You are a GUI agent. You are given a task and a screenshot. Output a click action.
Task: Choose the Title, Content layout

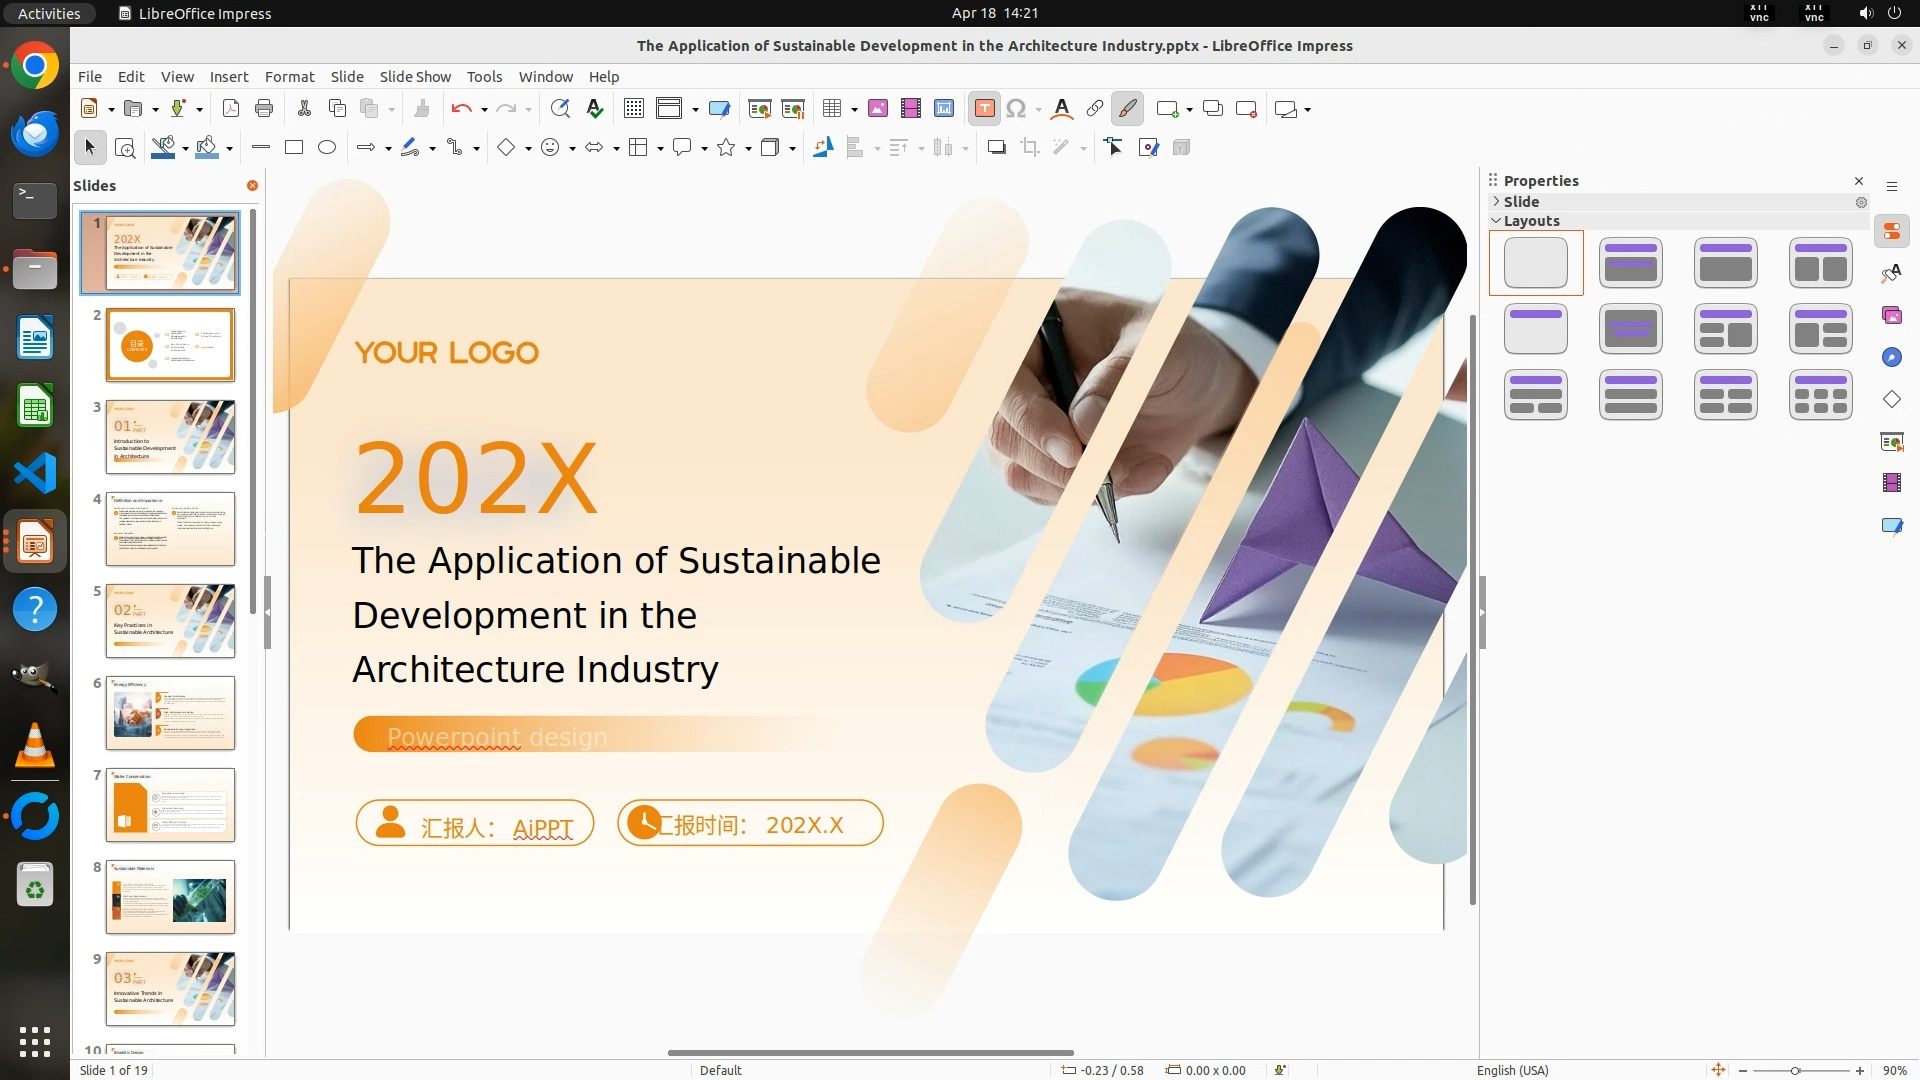[1725, 263]
